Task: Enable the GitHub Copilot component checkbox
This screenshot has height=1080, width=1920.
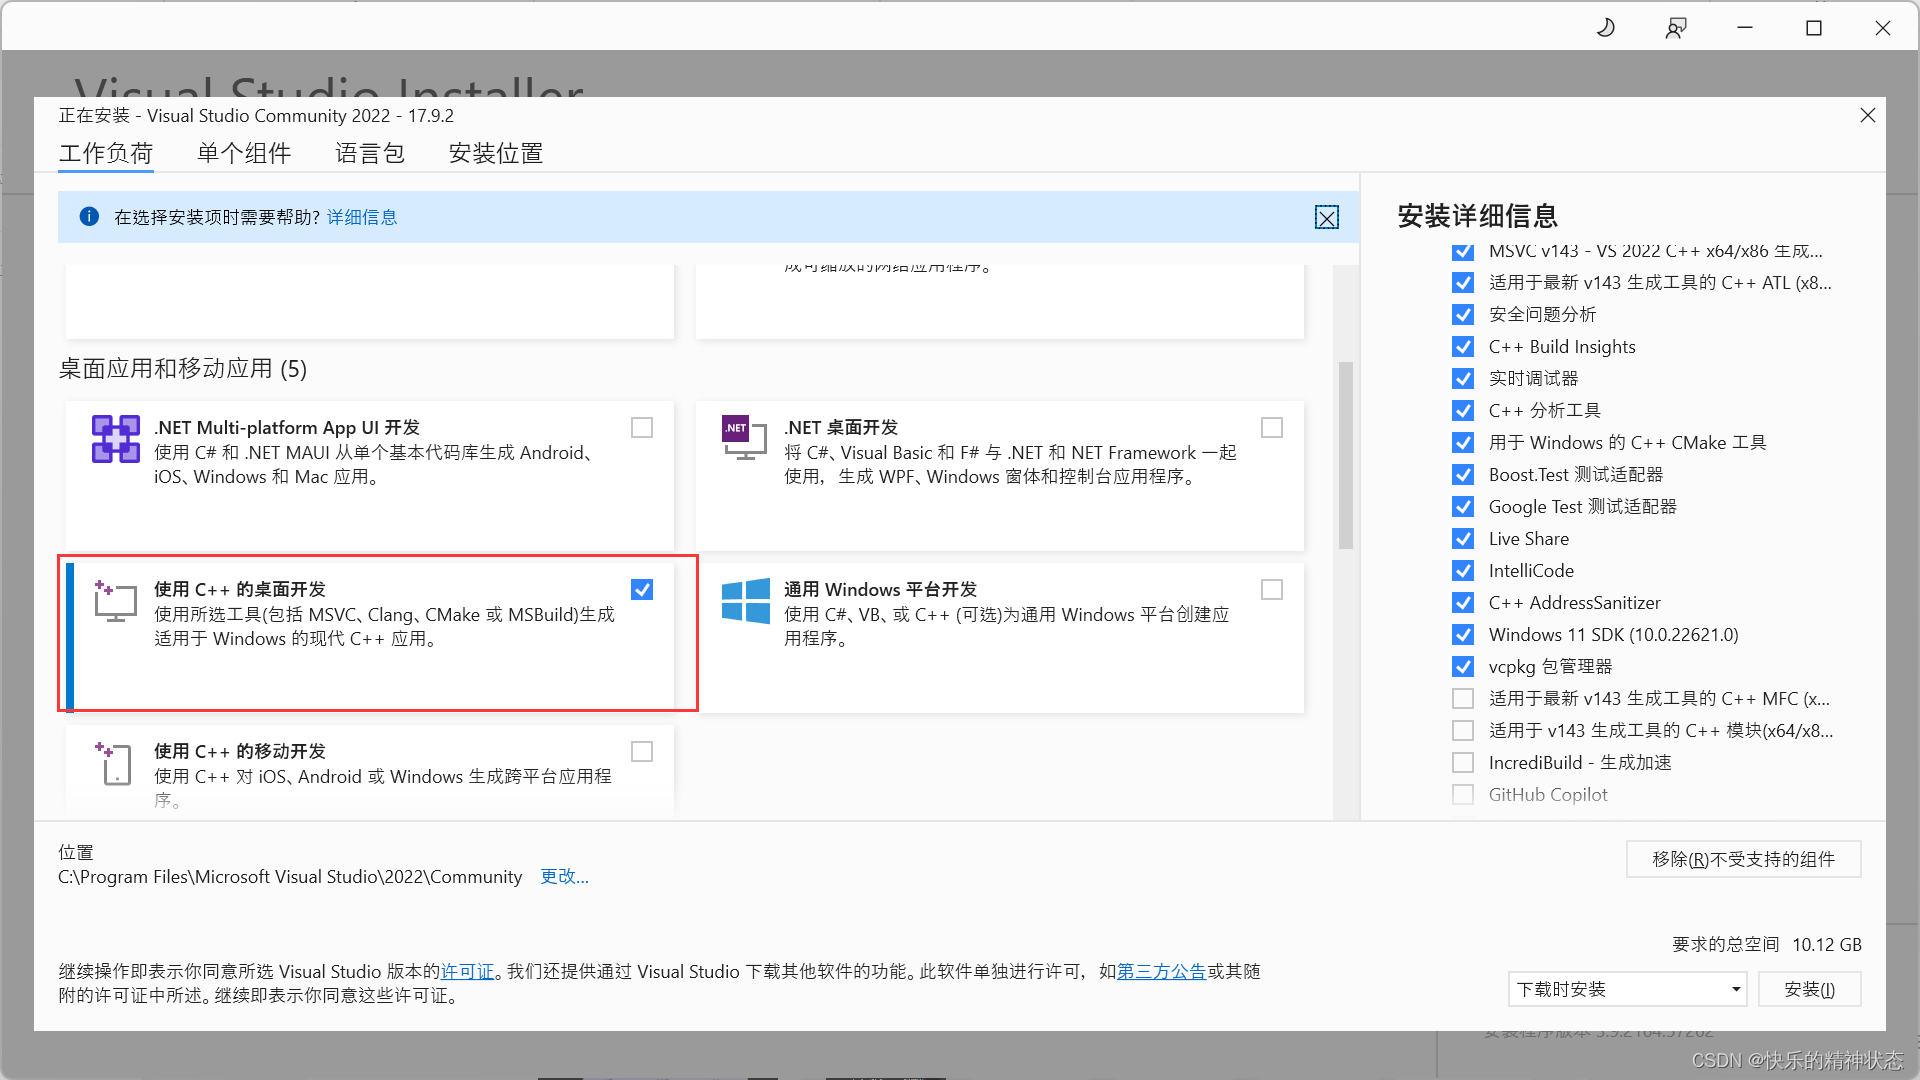Action: (x=1463, y=795)
